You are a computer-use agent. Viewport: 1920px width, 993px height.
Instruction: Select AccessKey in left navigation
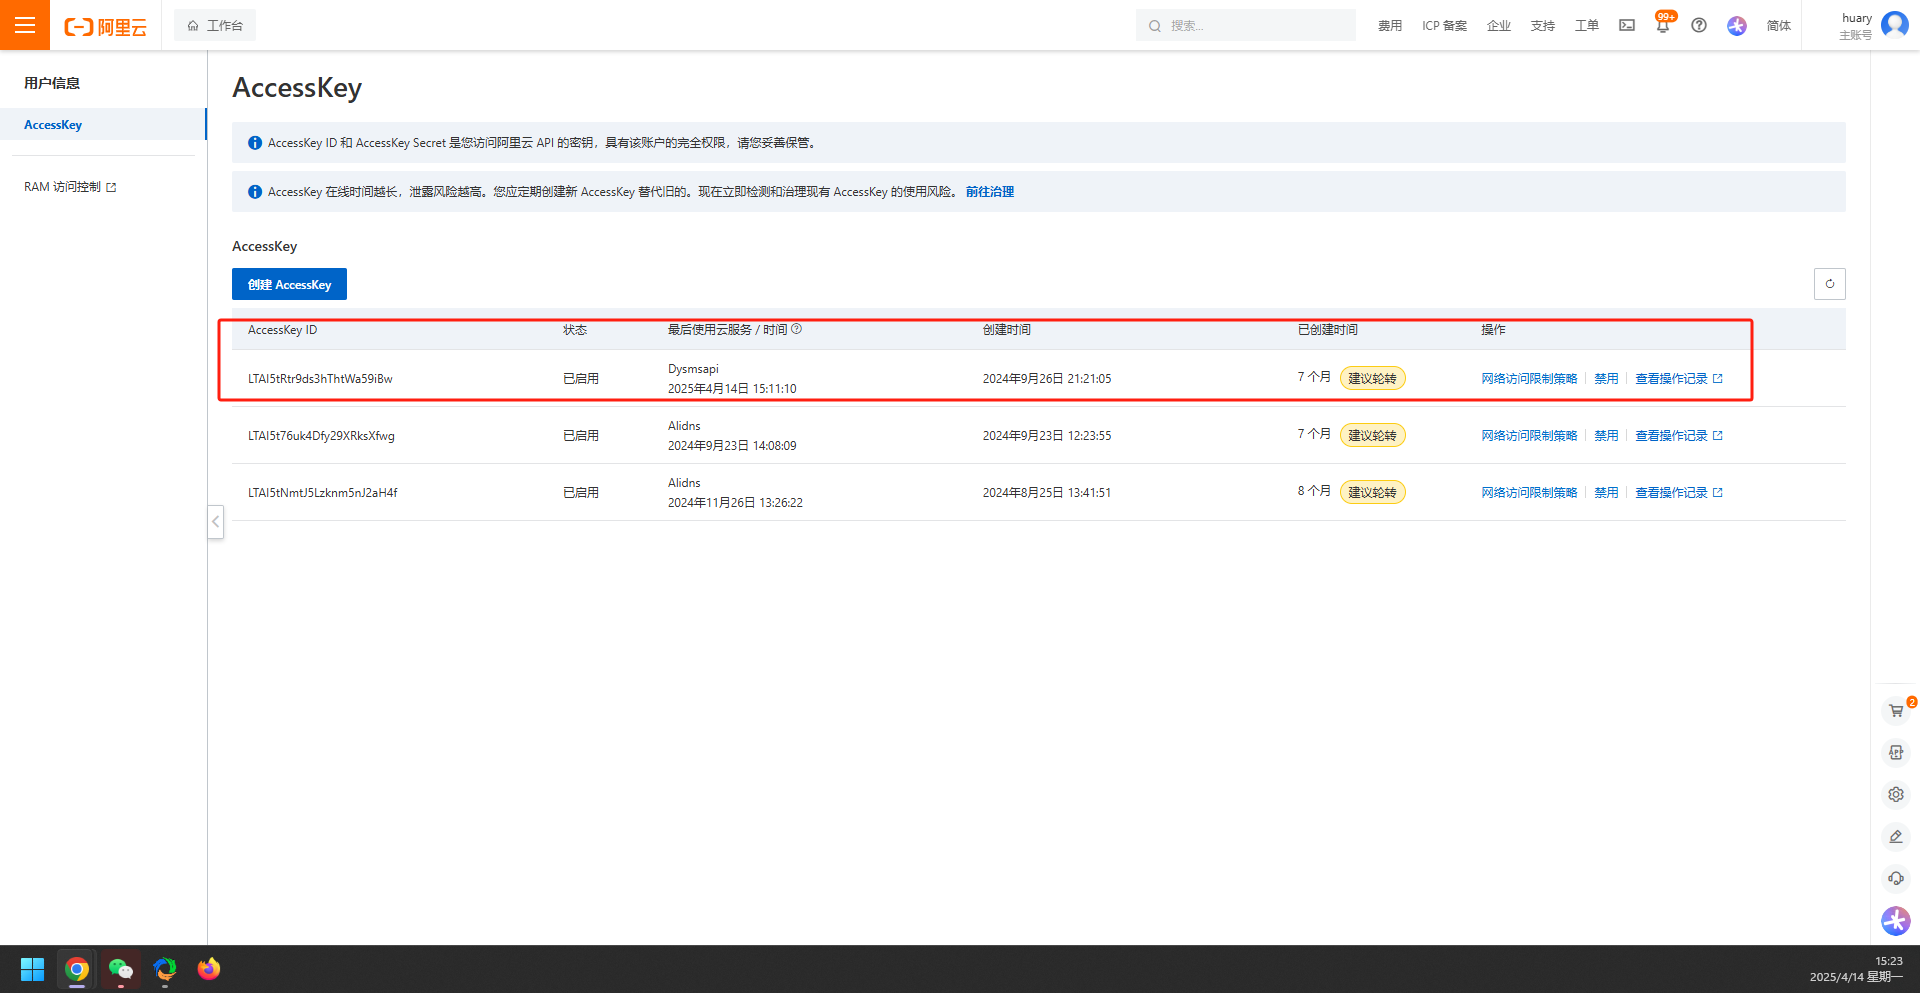coord(53,125)
